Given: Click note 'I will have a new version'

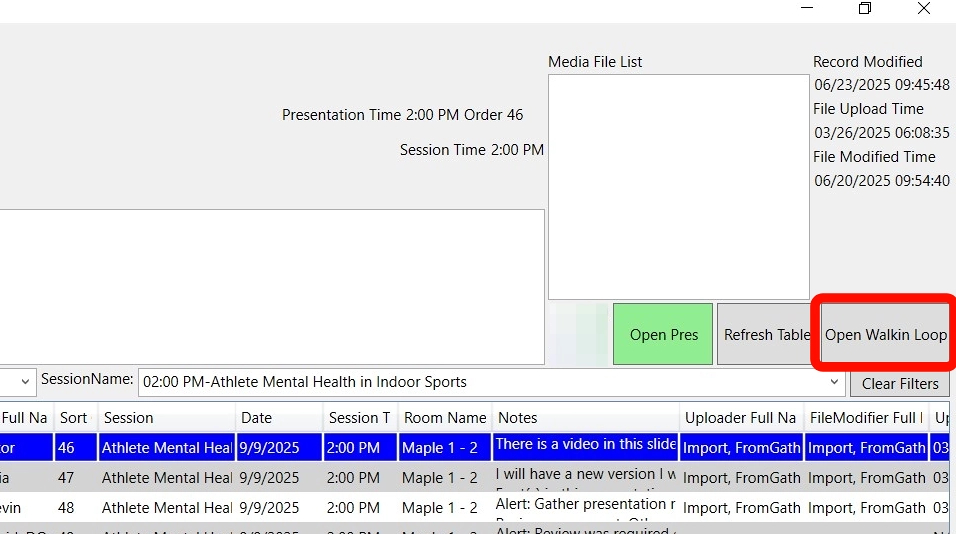Looking at the screenshot, I should point(585,474).
